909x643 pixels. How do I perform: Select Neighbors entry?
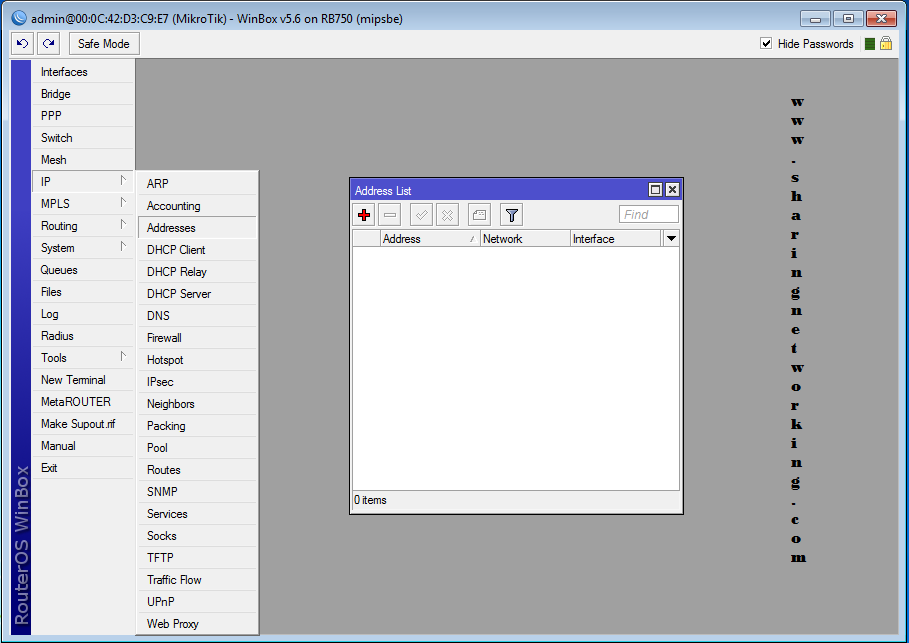coord(197,404)
